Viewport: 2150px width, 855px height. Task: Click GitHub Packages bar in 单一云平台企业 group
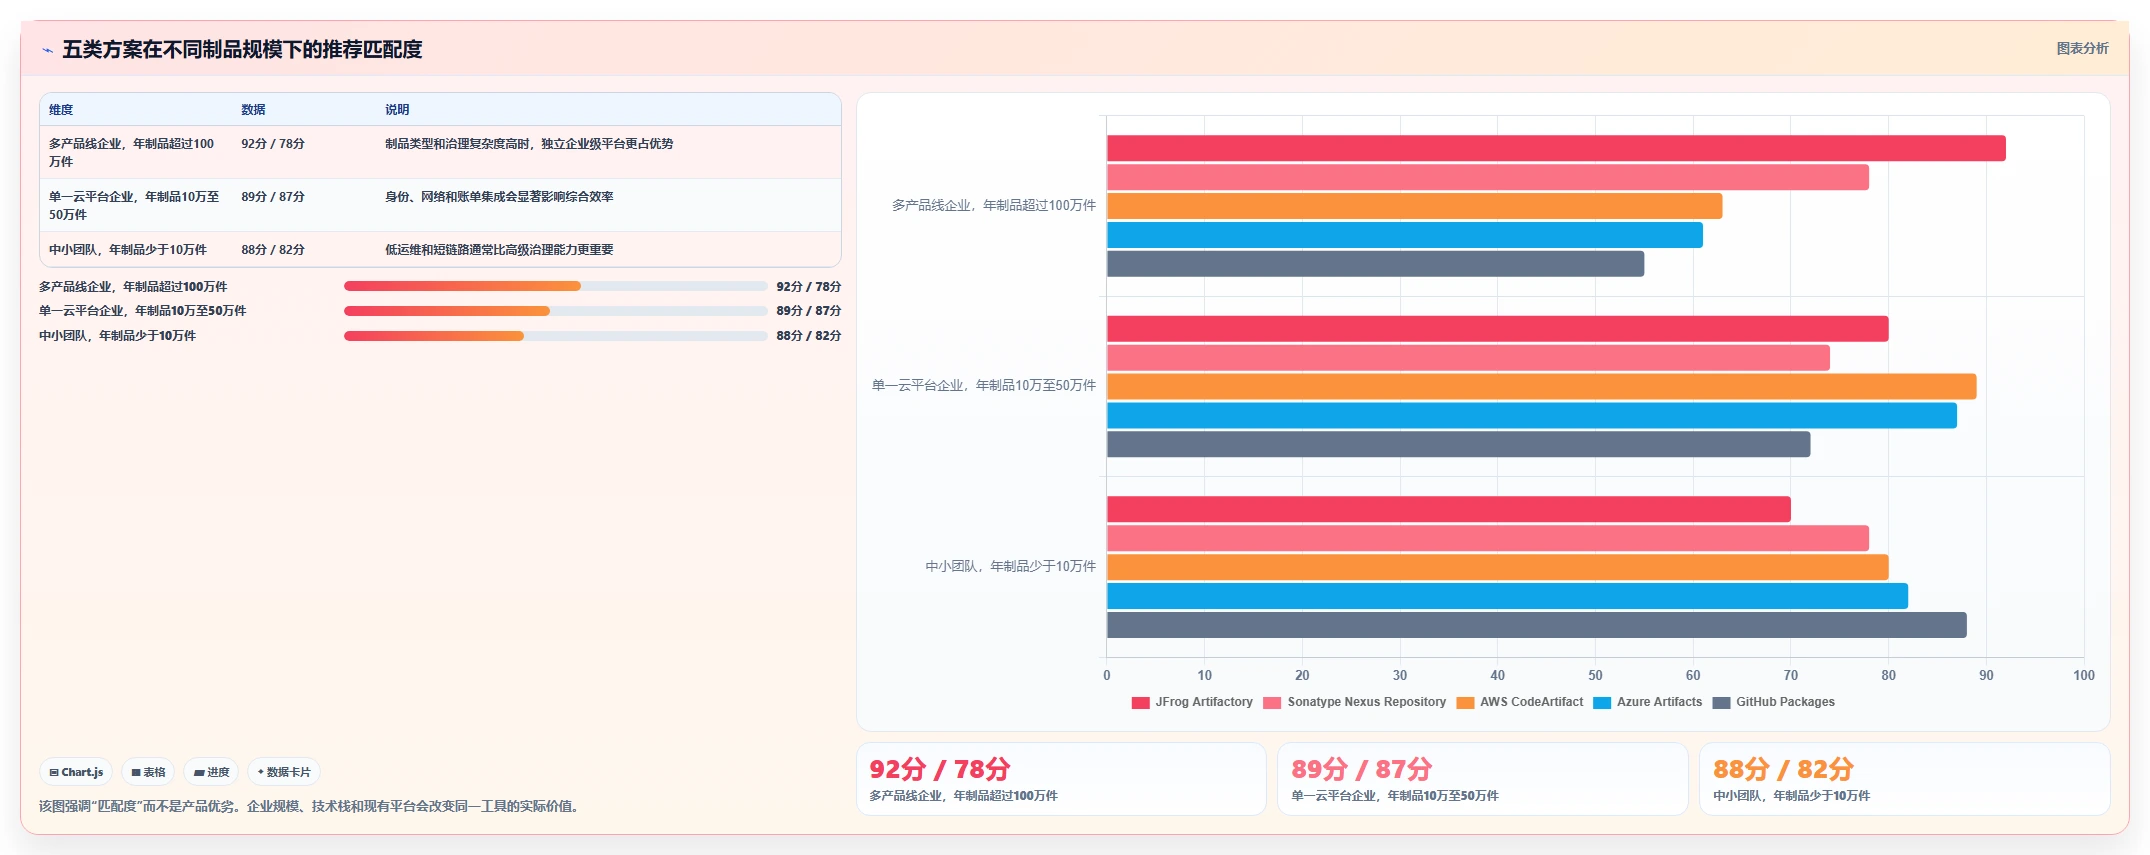(1458, 445)
